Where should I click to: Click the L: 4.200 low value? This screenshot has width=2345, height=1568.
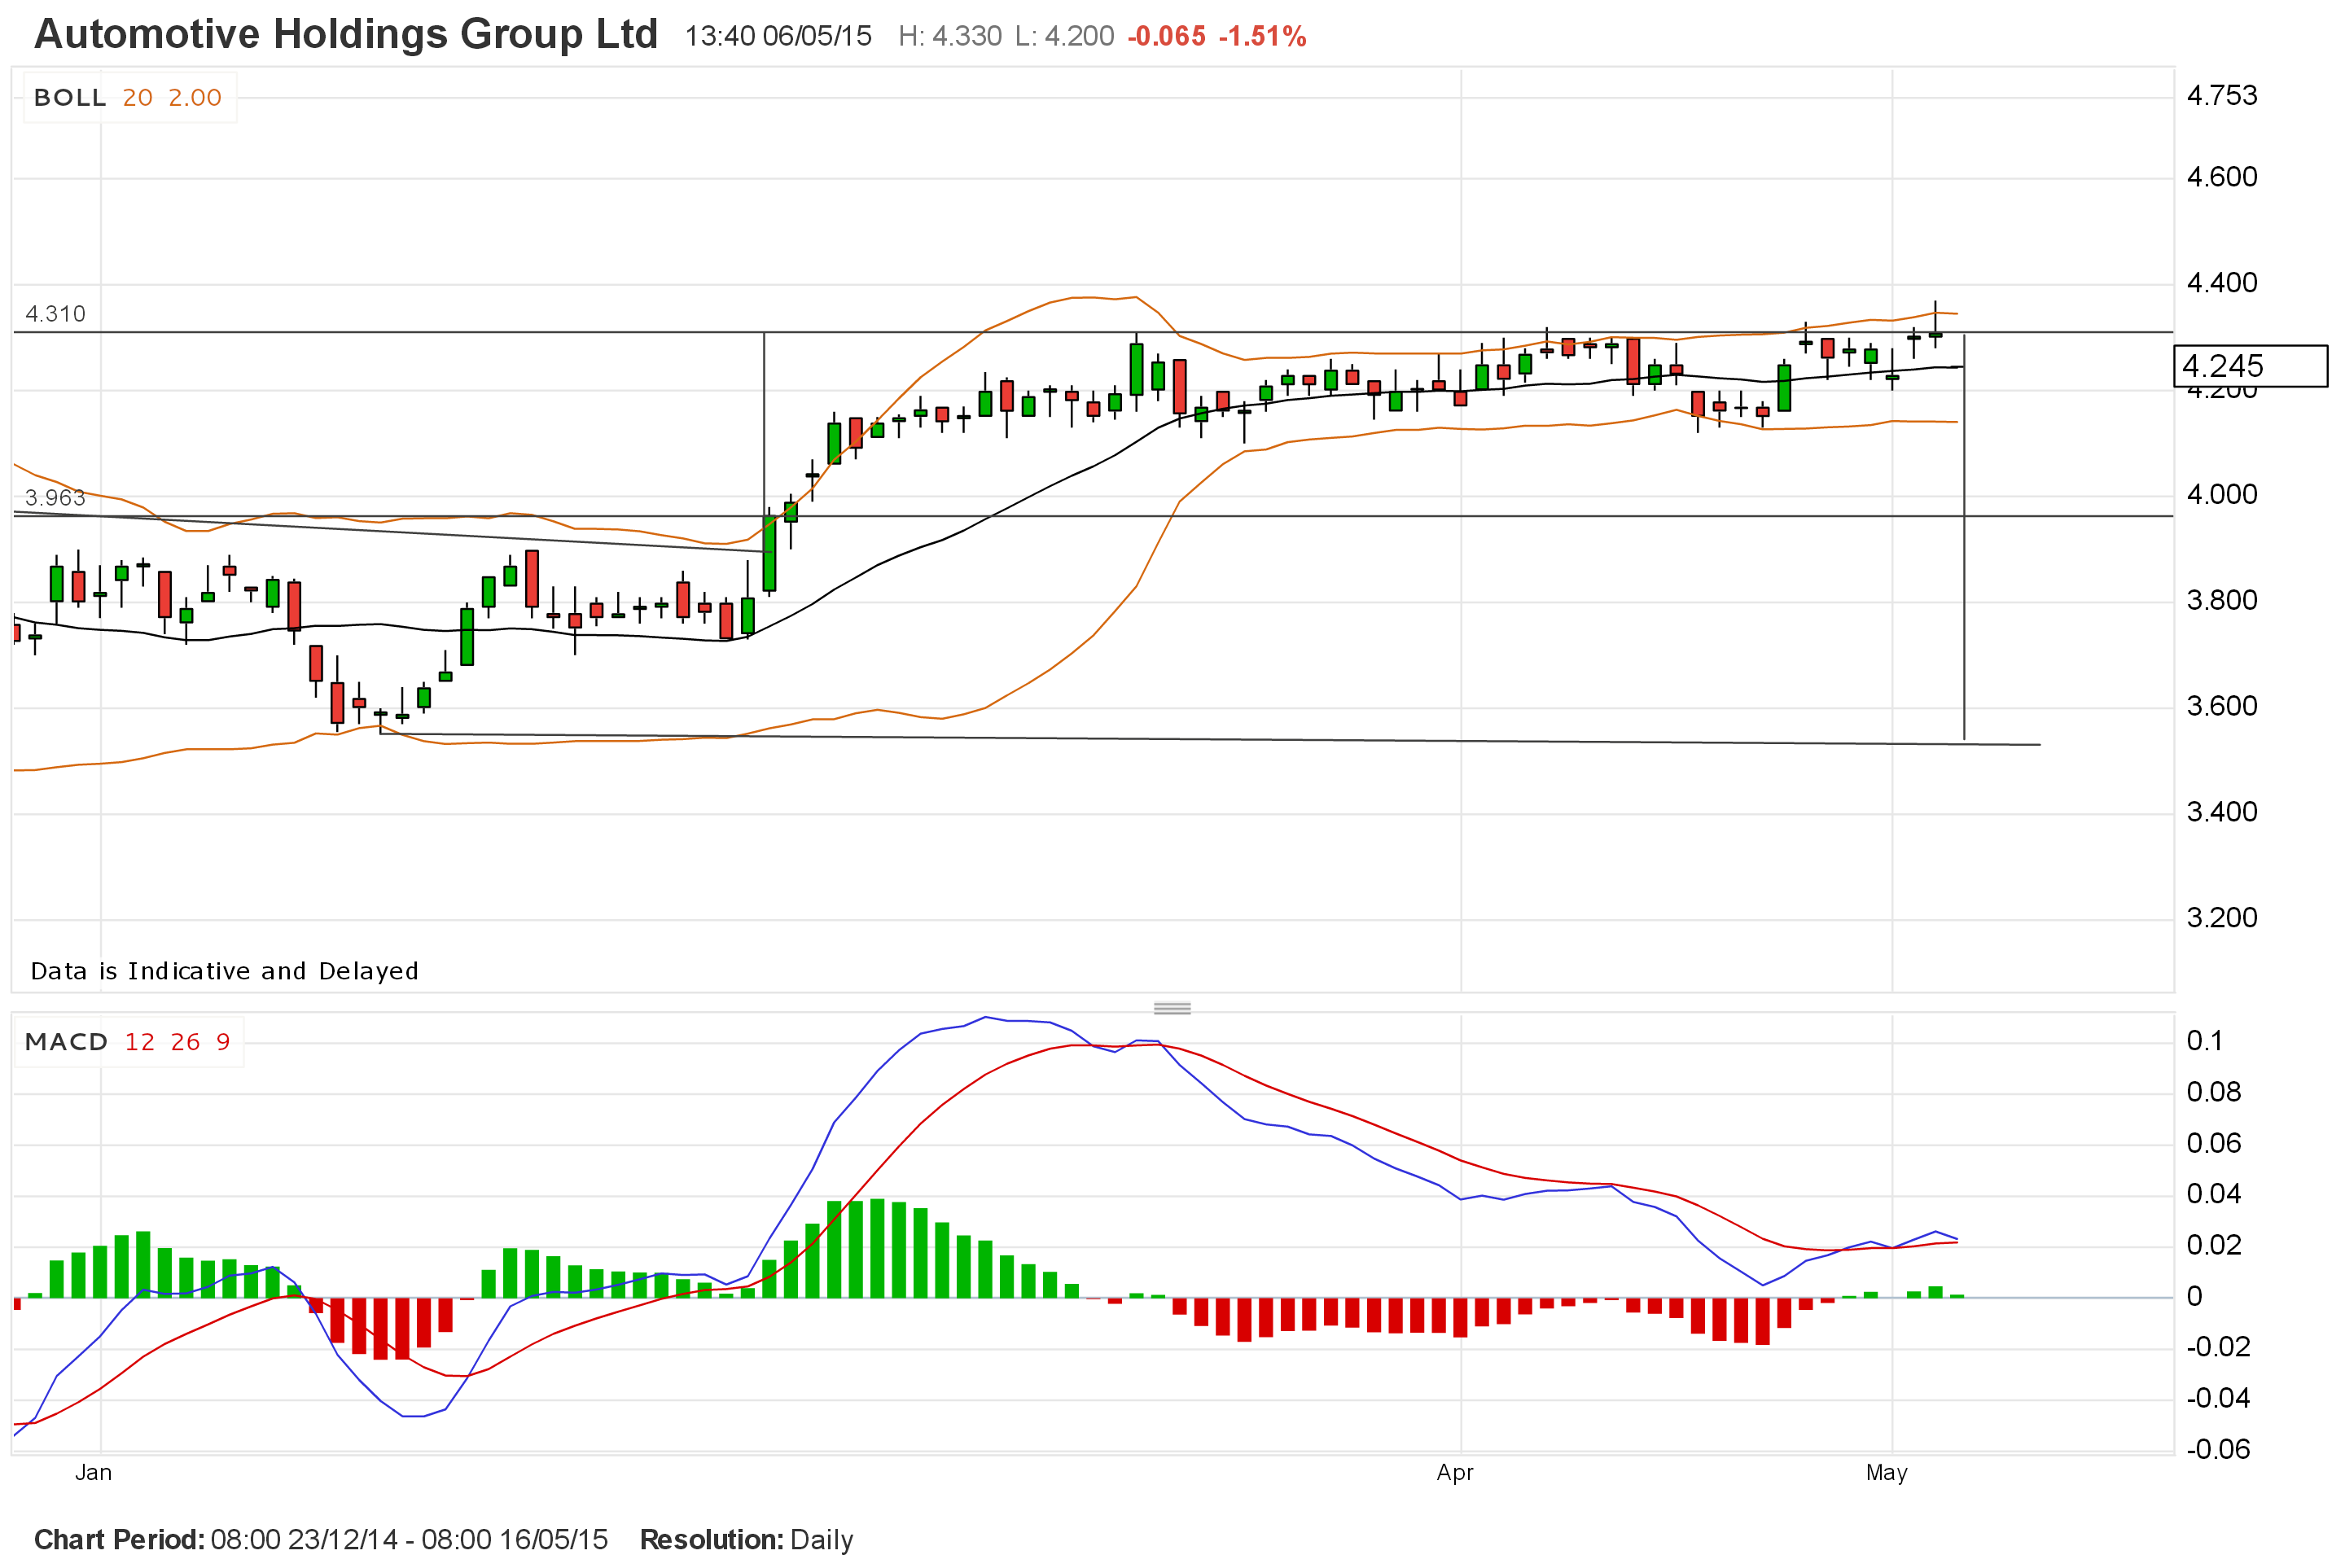(1065, 37)
